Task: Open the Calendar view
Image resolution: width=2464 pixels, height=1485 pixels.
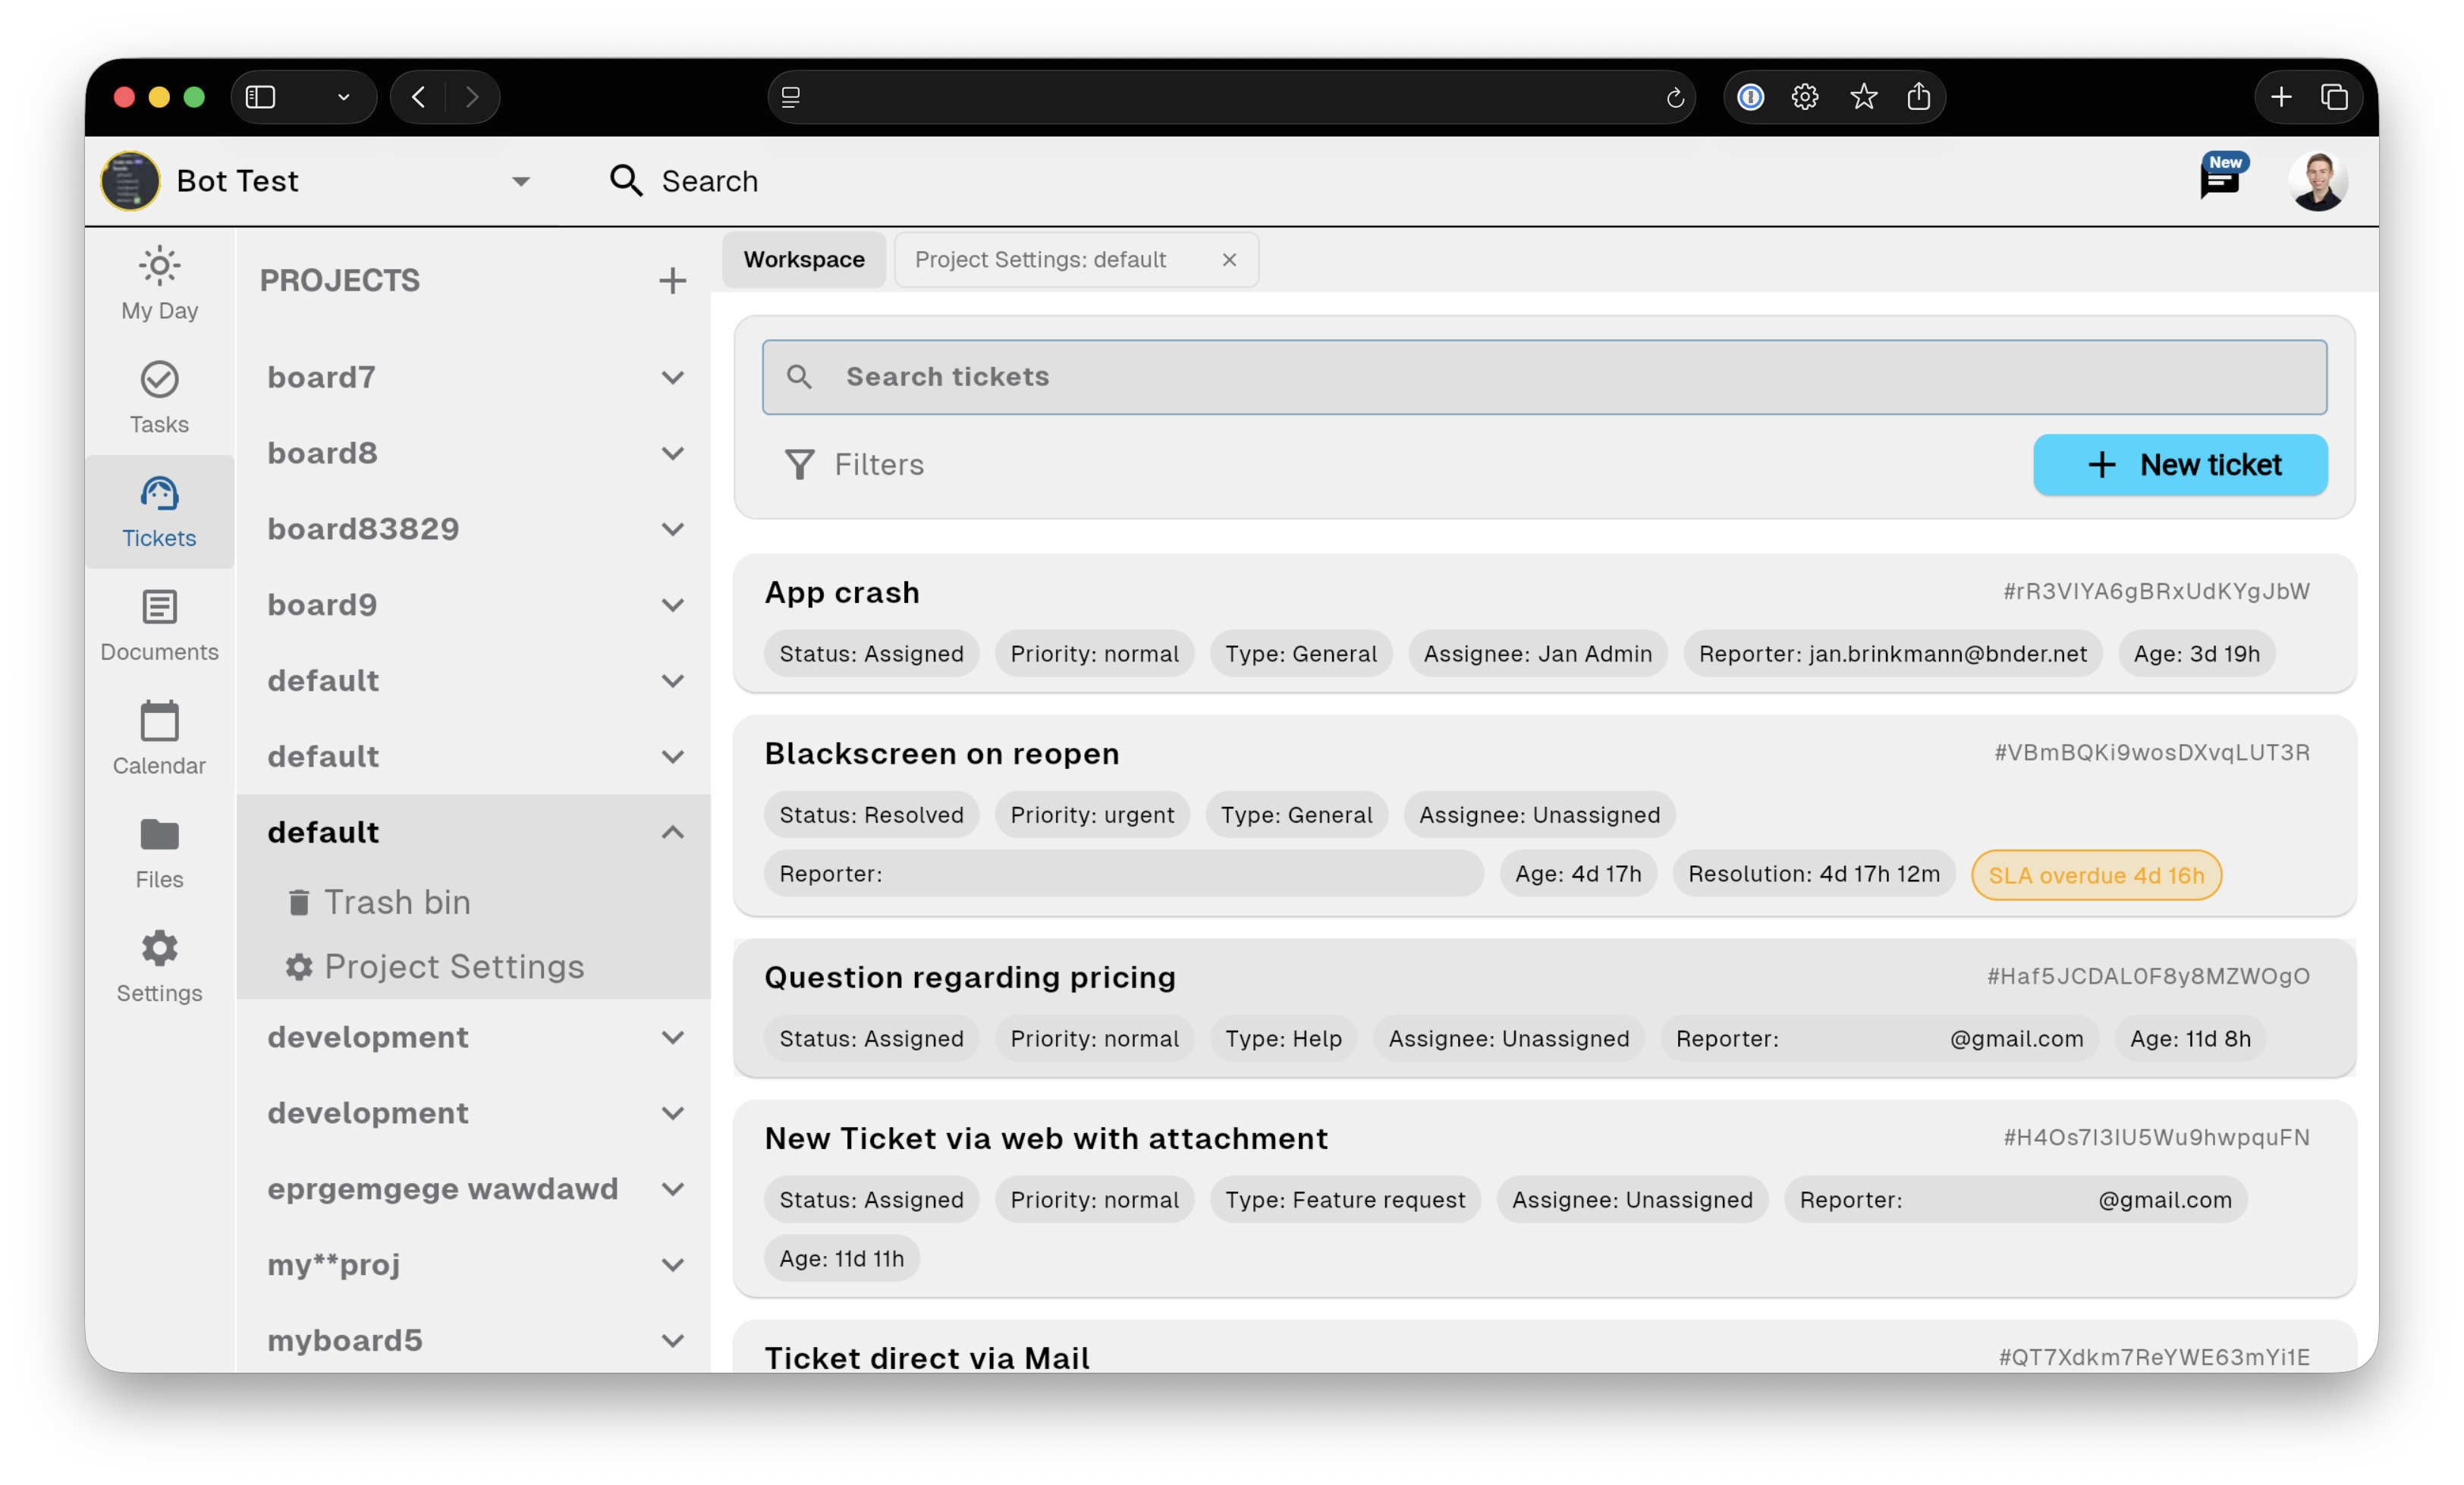Action: 159,739
